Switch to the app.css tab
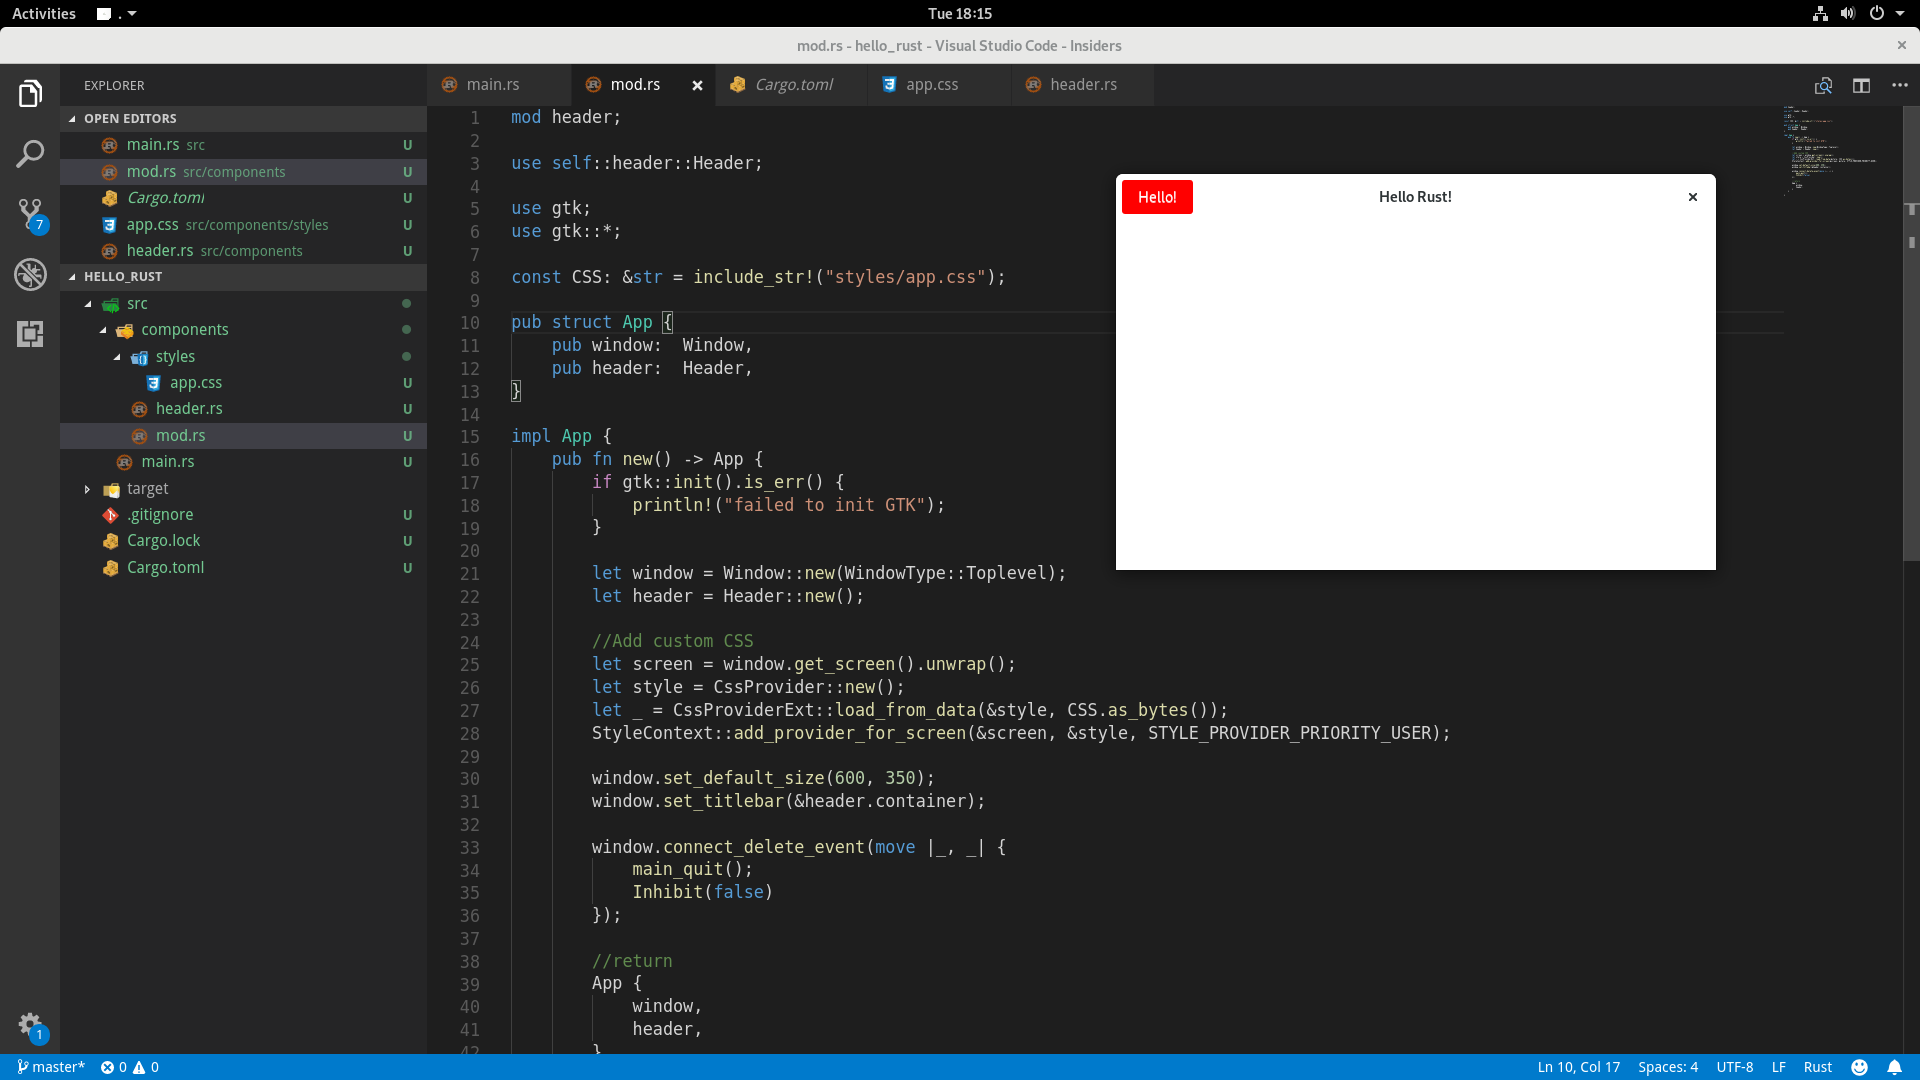Screen dimensions: 1920x1080 click(939, 86)
